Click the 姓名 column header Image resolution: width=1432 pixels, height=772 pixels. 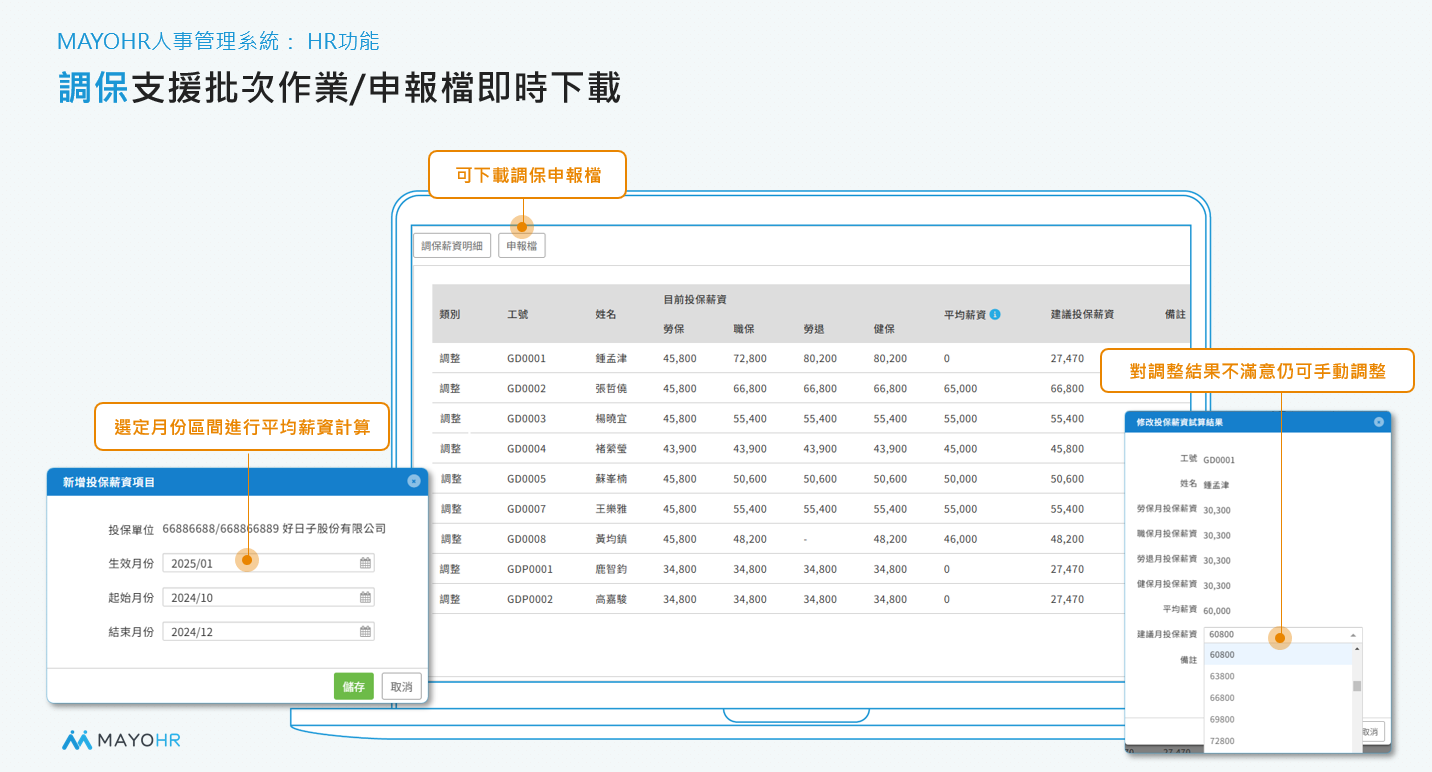[x=606, y=314]
